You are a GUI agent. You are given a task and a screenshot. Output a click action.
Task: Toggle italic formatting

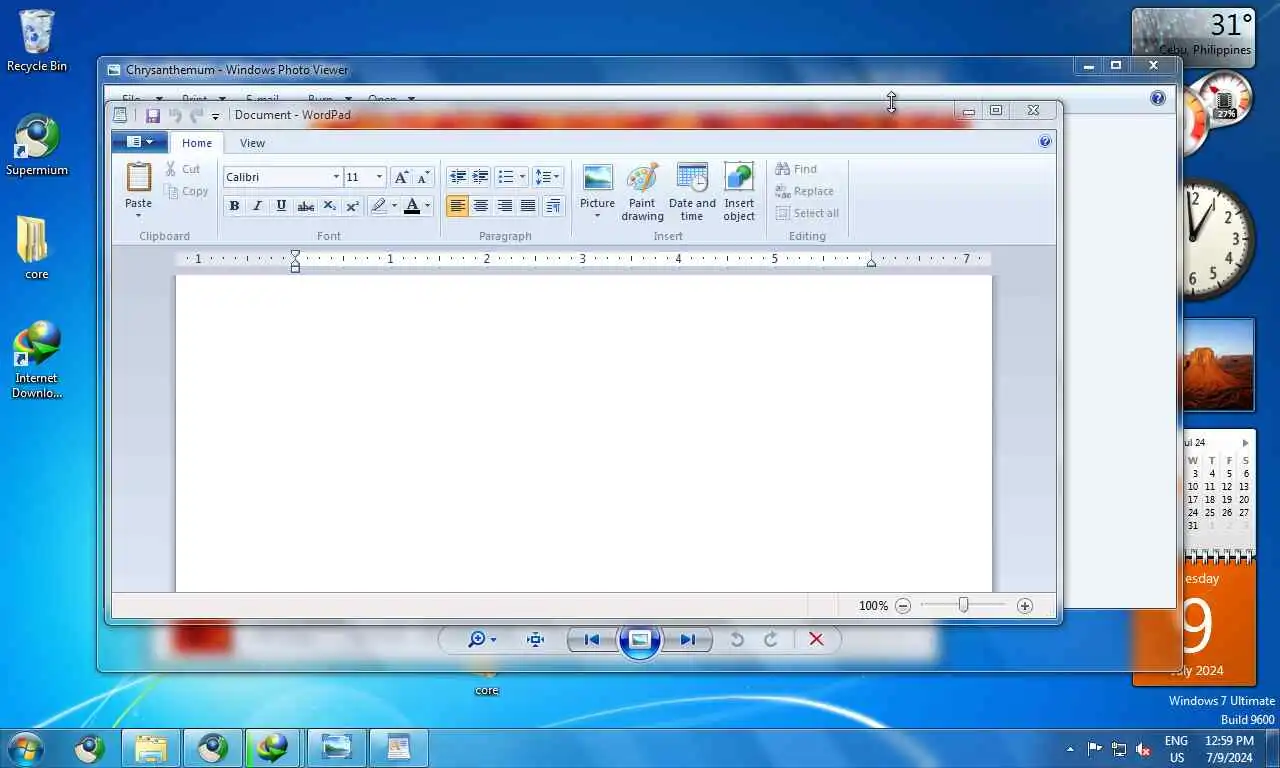[x=257, y=206]
